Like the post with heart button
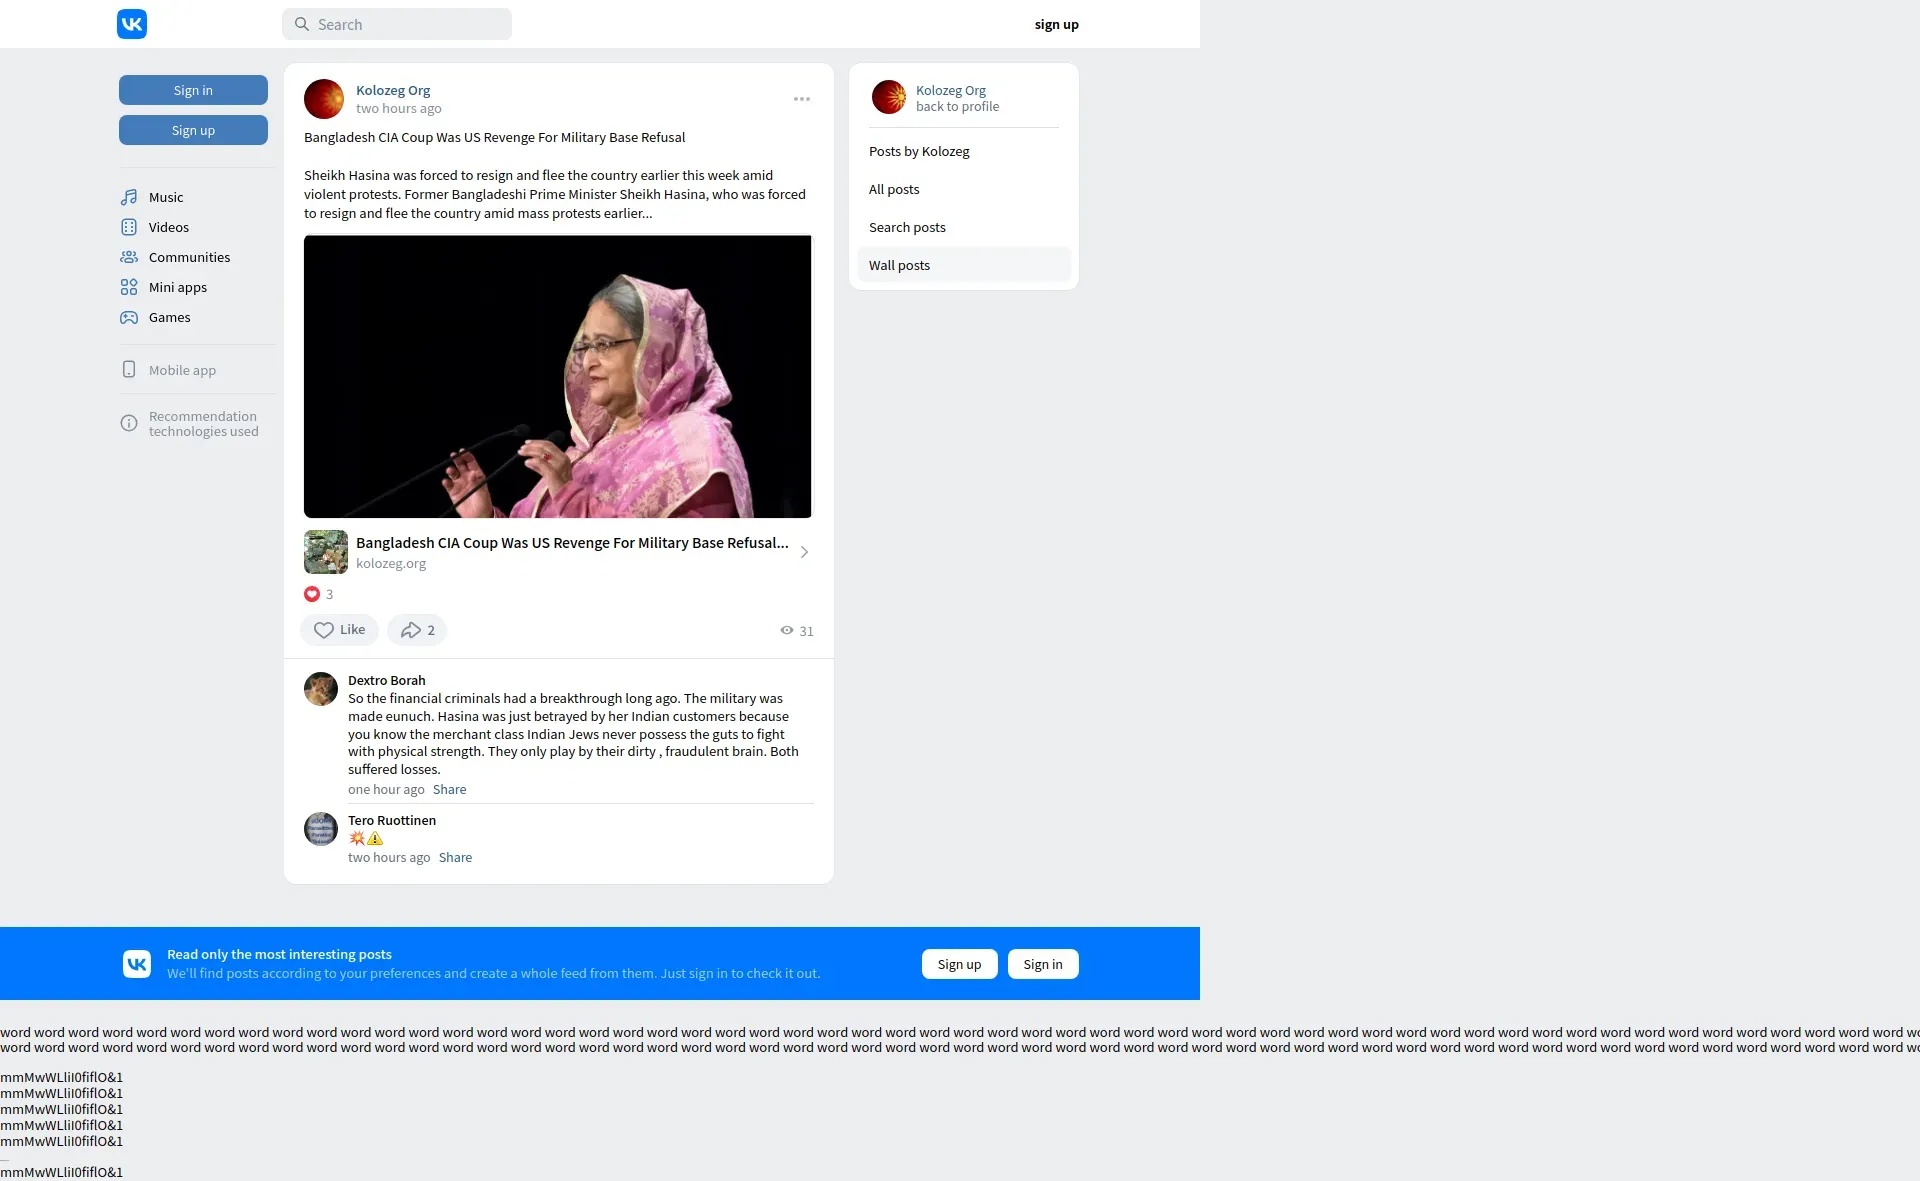 pyautogui.click(x=339, y=630)
